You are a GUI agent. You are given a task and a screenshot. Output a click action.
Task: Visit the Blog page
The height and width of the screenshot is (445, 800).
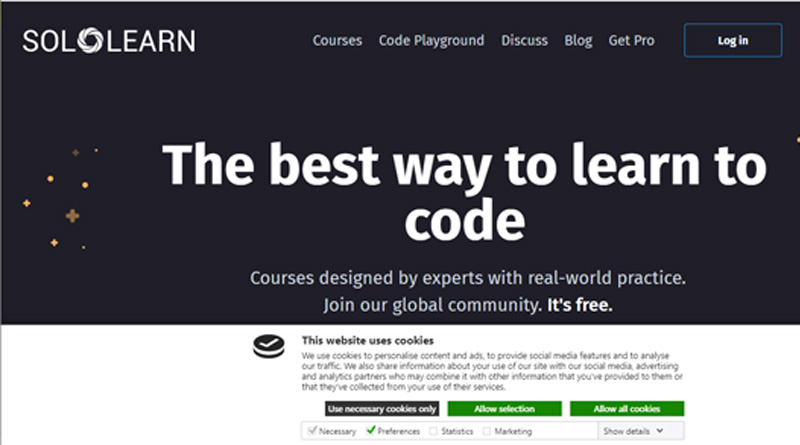(x=578, y=41)
